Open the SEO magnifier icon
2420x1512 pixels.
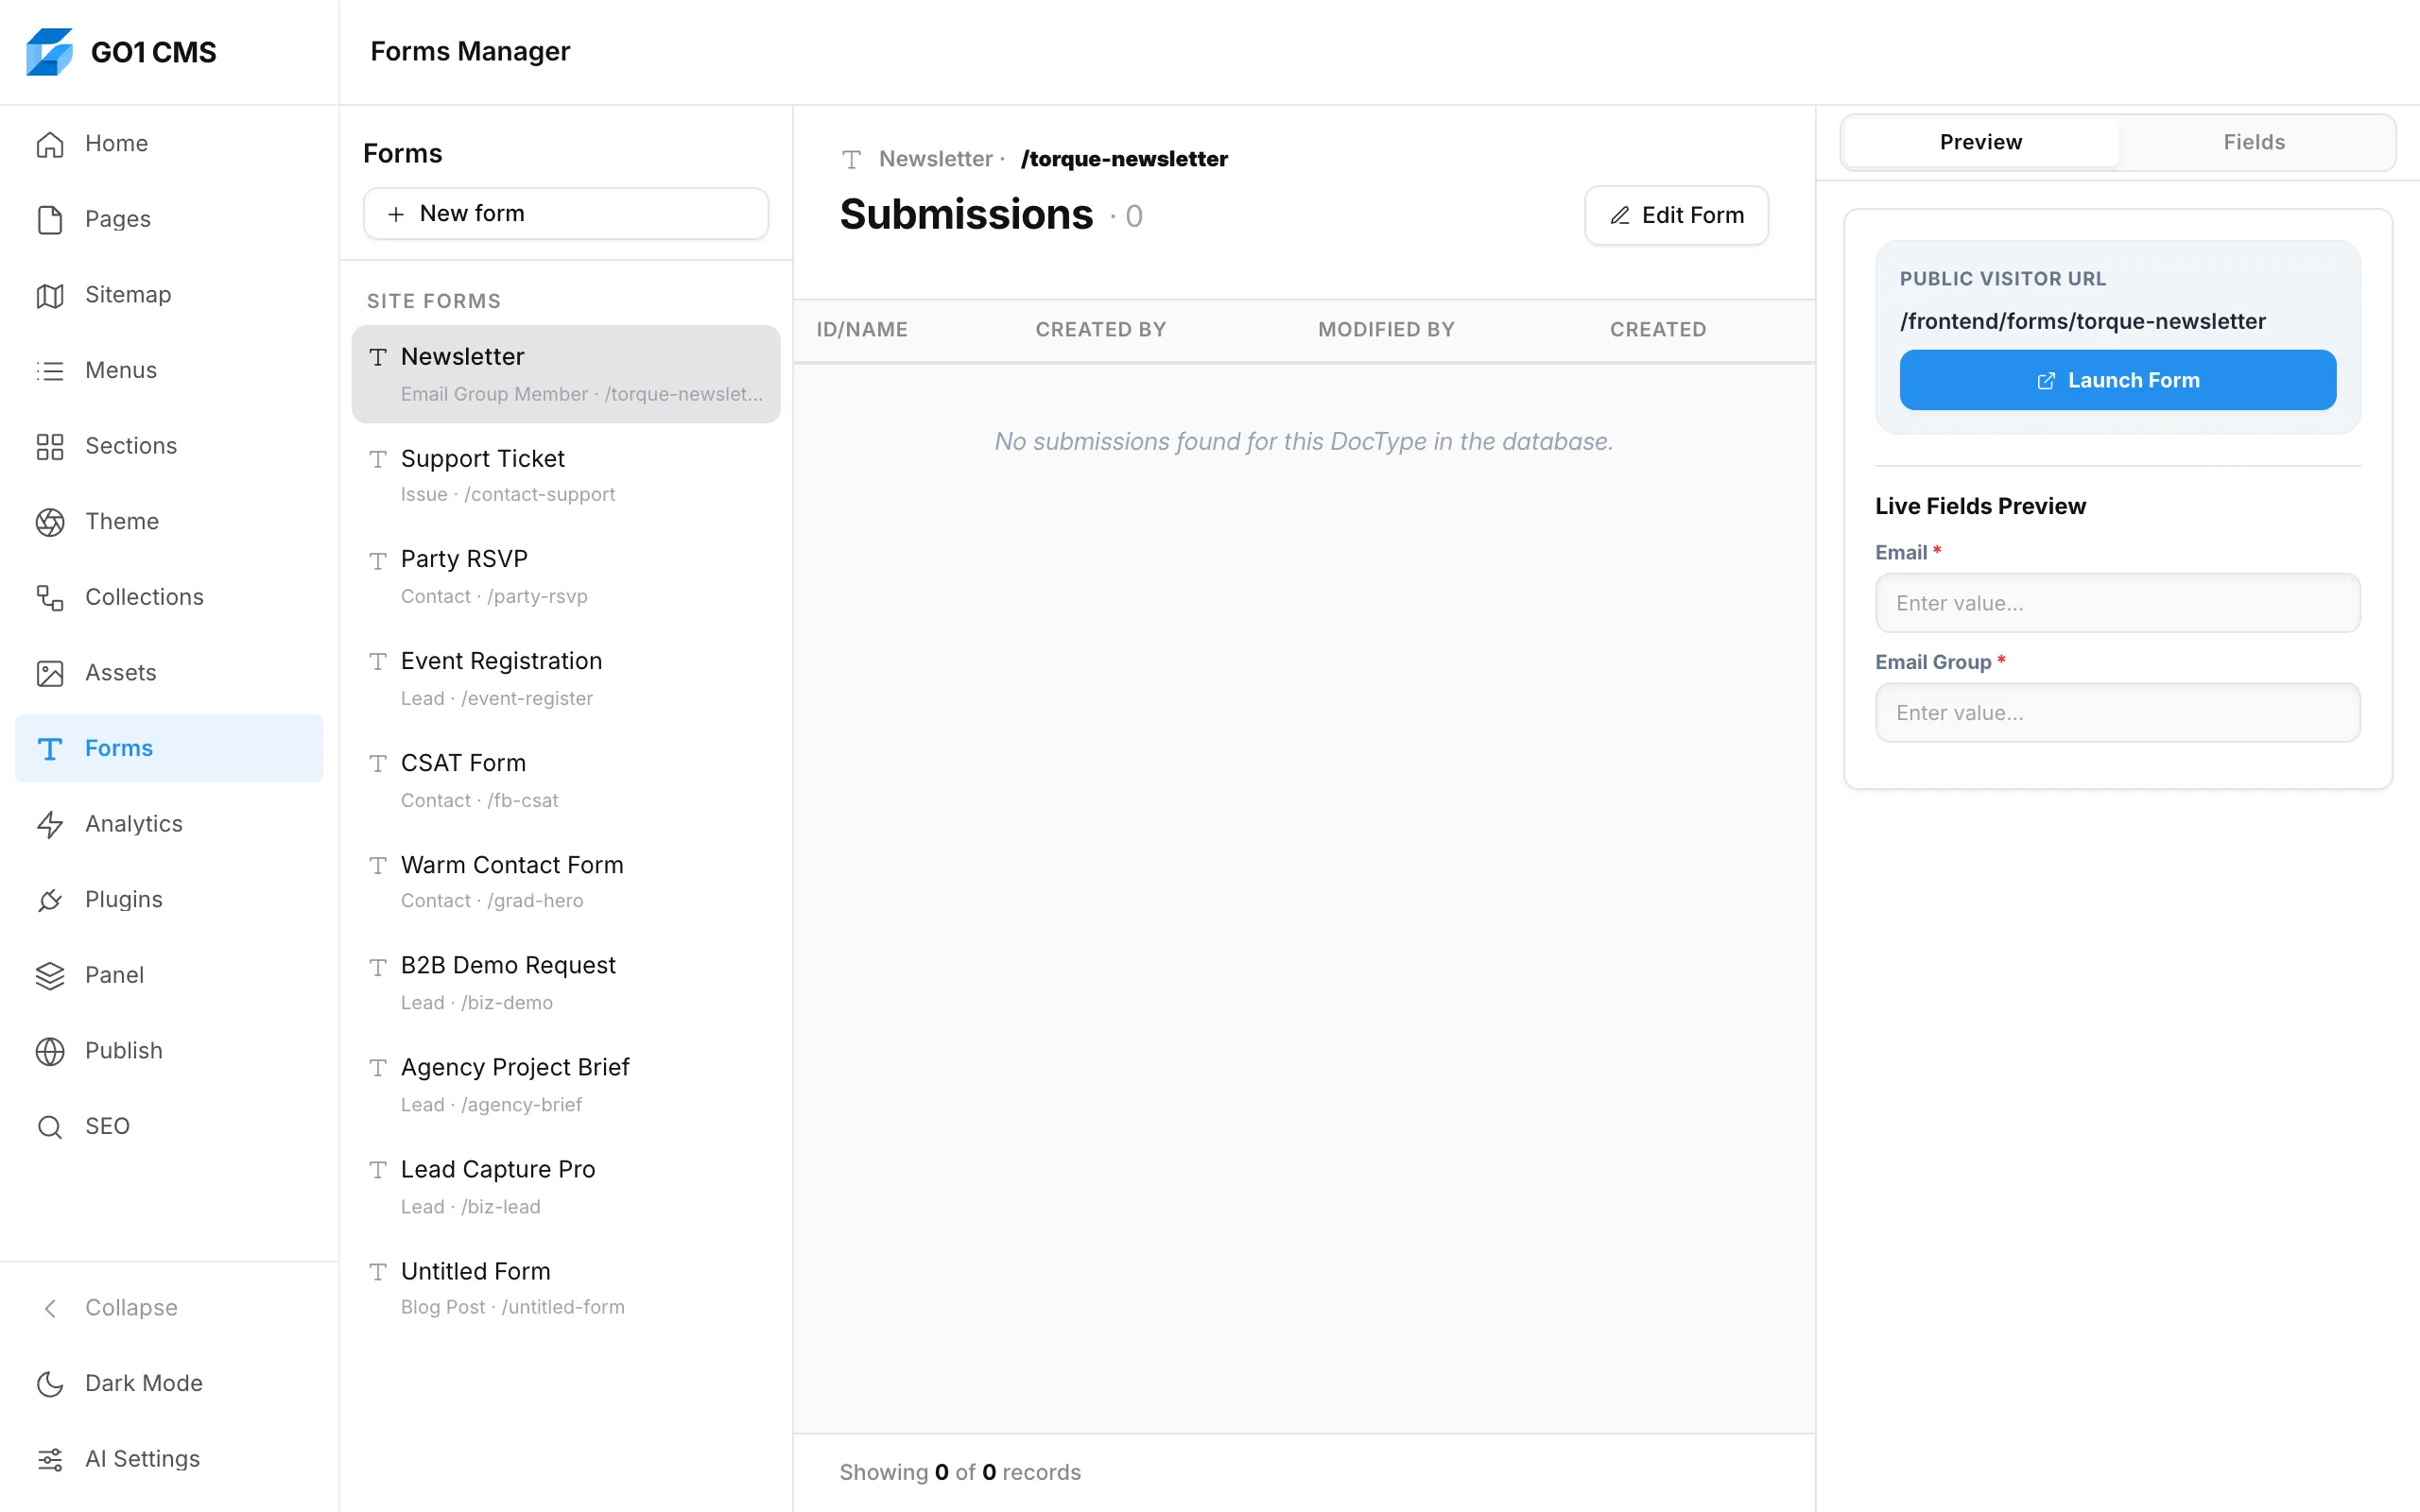click(50, 1127)
